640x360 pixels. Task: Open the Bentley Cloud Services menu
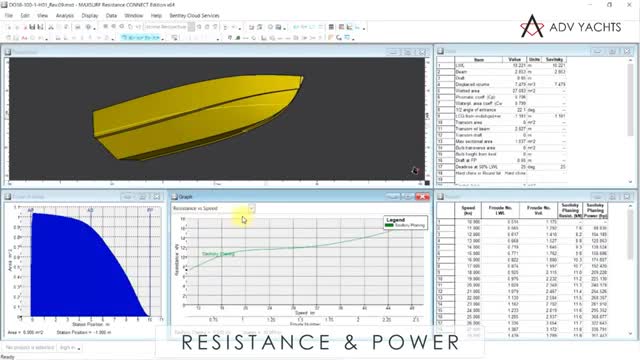(x=194, y=16)
